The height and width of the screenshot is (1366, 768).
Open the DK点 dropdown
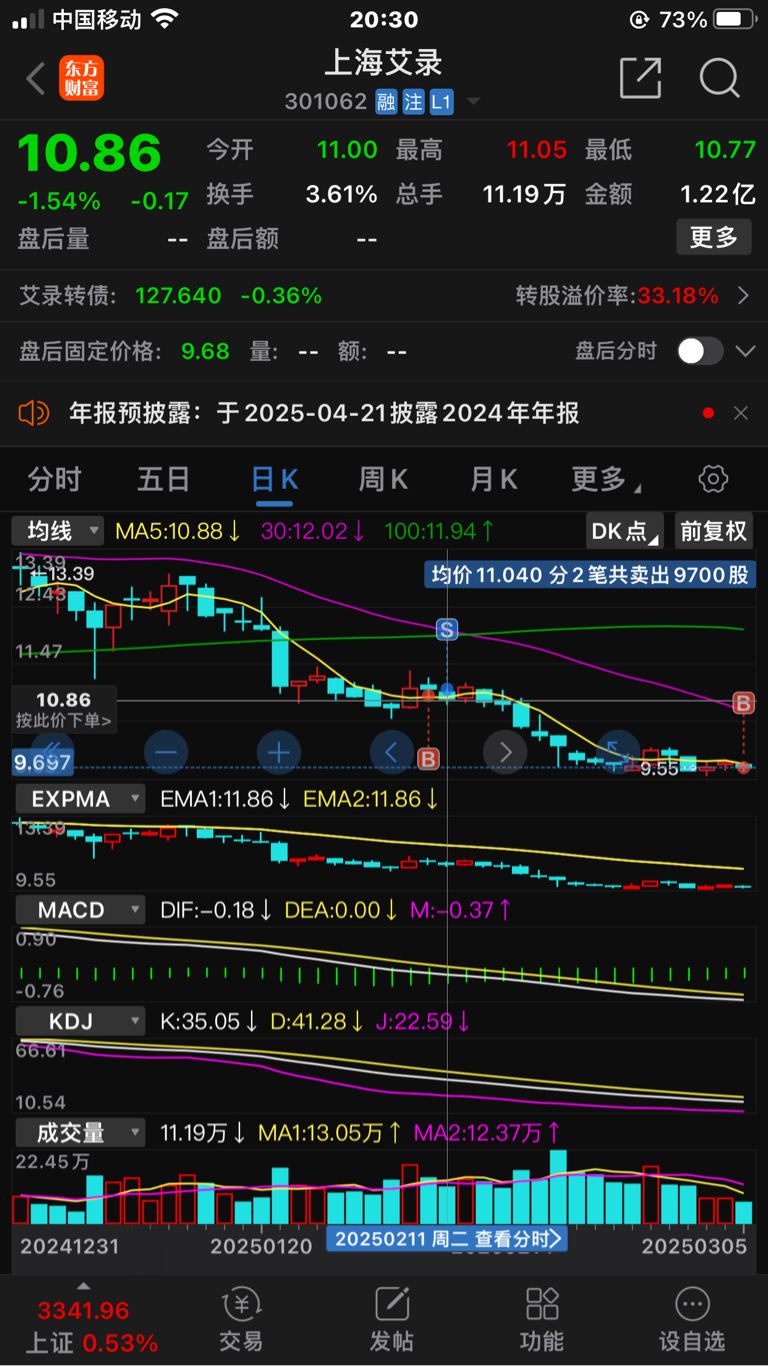[626, 531]
